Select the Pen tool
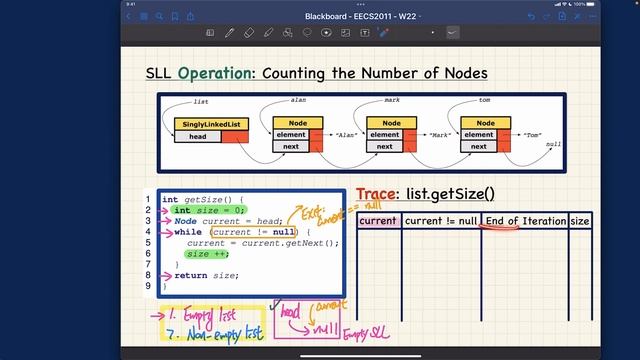The image size is (640, 360). pyautogui.click(x=229, y=33)
